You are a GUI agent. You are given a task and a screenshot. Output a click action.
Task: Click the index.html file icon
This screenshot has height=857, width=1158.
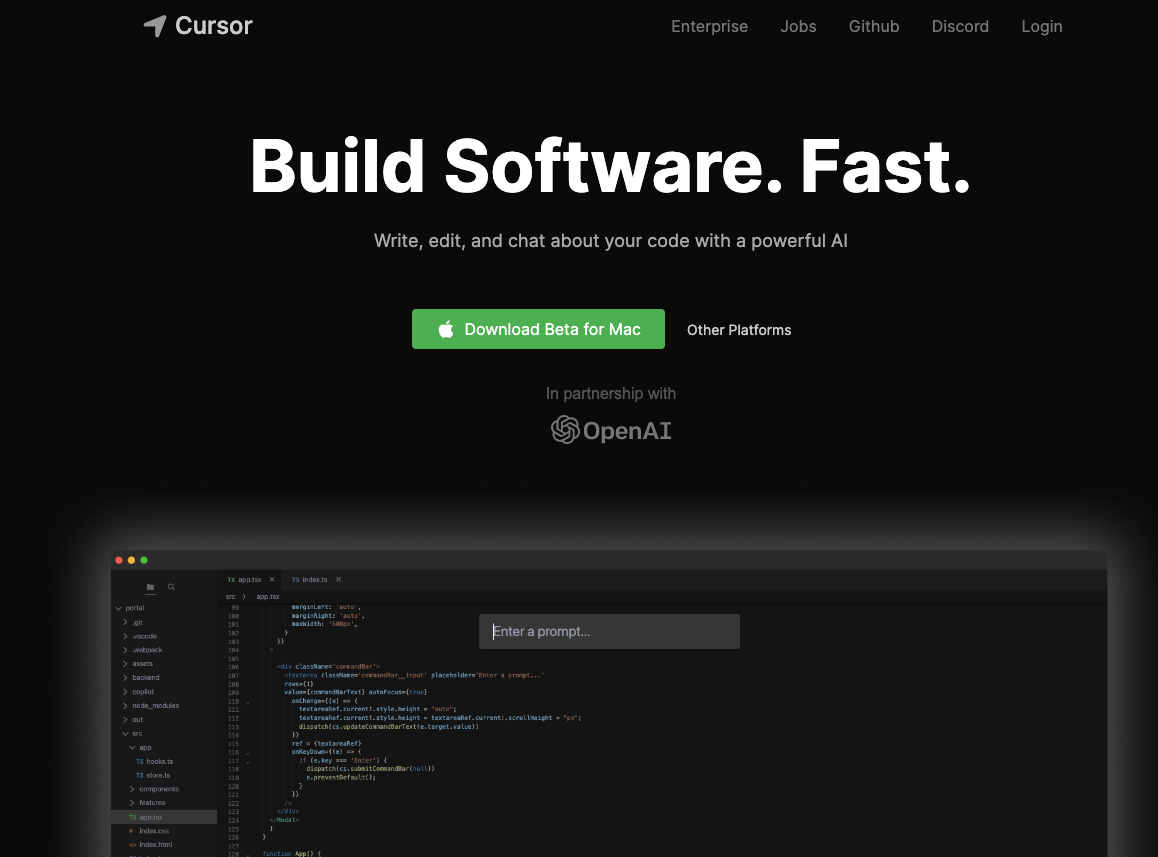pos(130,844)
